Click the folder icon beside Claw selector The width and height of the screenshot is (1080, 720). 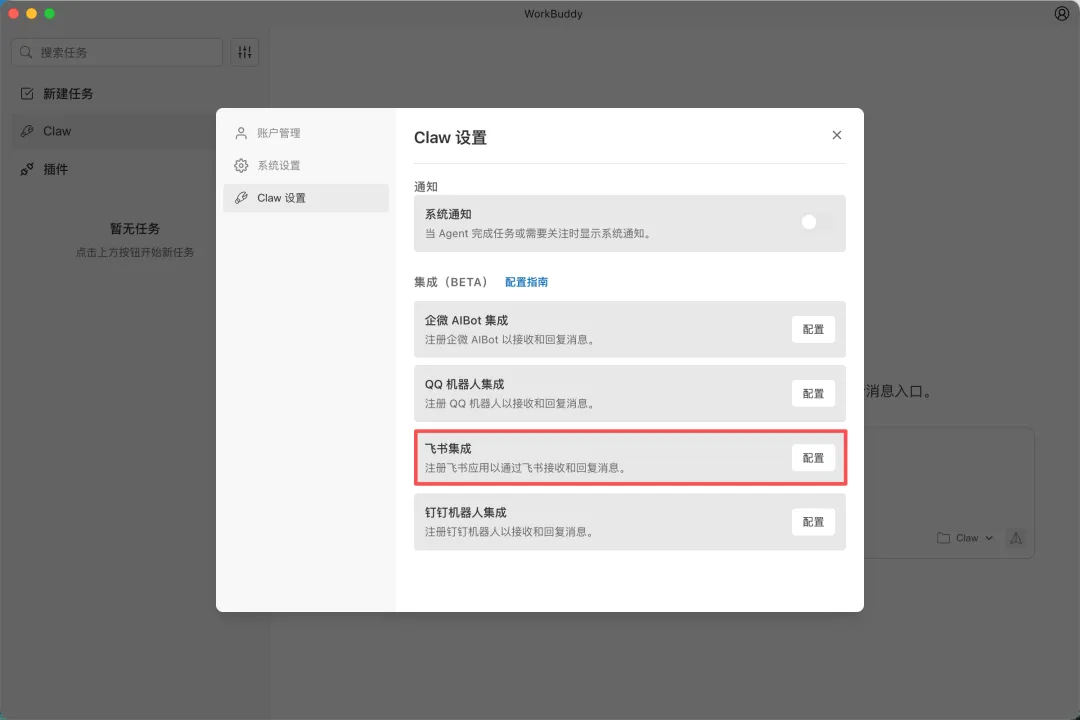pos(943,538)
